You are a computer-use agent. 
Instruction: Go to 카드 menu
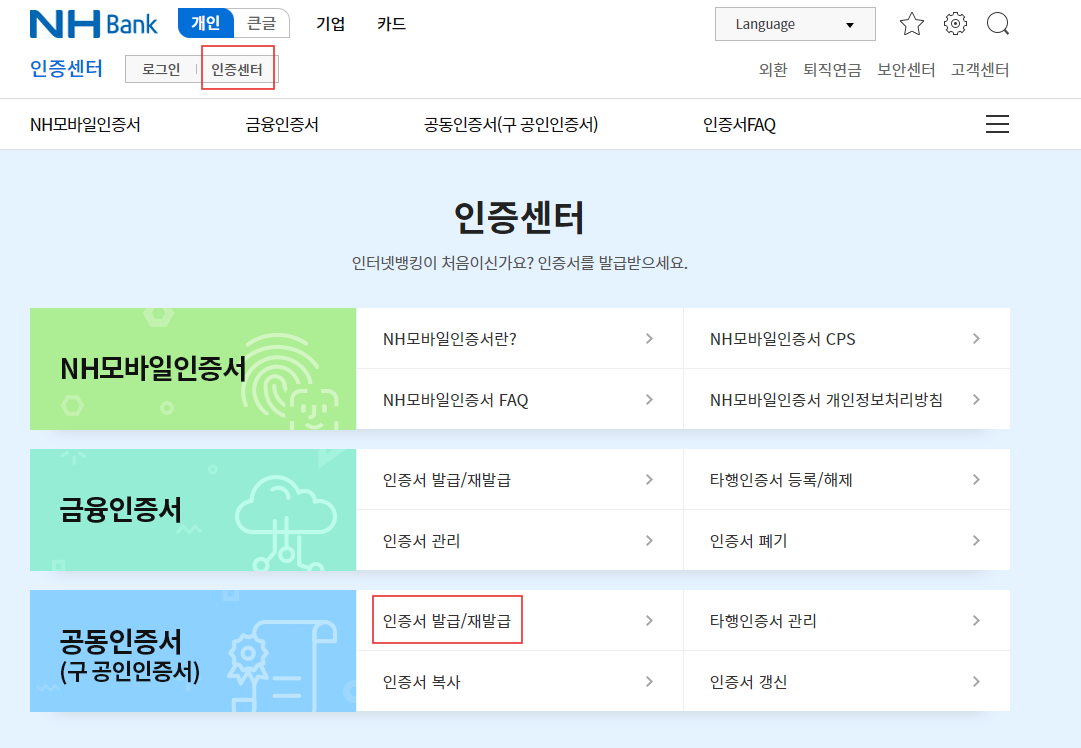tap(392, 24)
